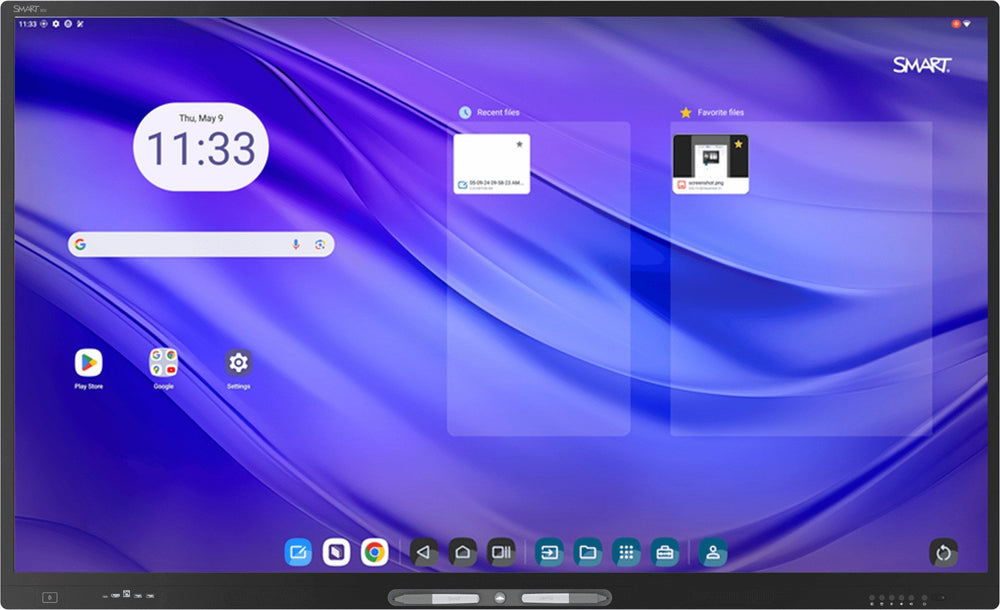Viewport: 1000px width, 610px height.
Task: Toggle the favorite star on the recent file
Action: [x=519, y=144]
